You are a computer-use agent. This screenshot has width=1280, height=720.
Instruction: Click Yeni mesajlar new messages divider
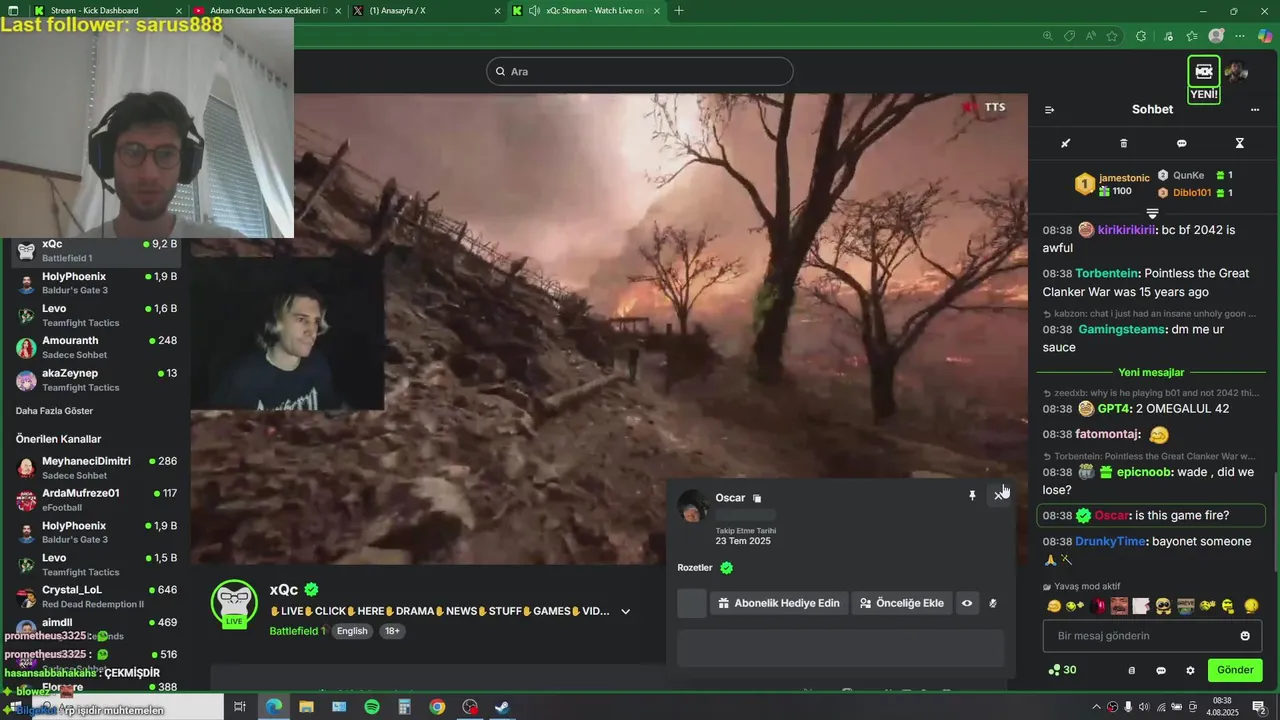coord(1152,373)
